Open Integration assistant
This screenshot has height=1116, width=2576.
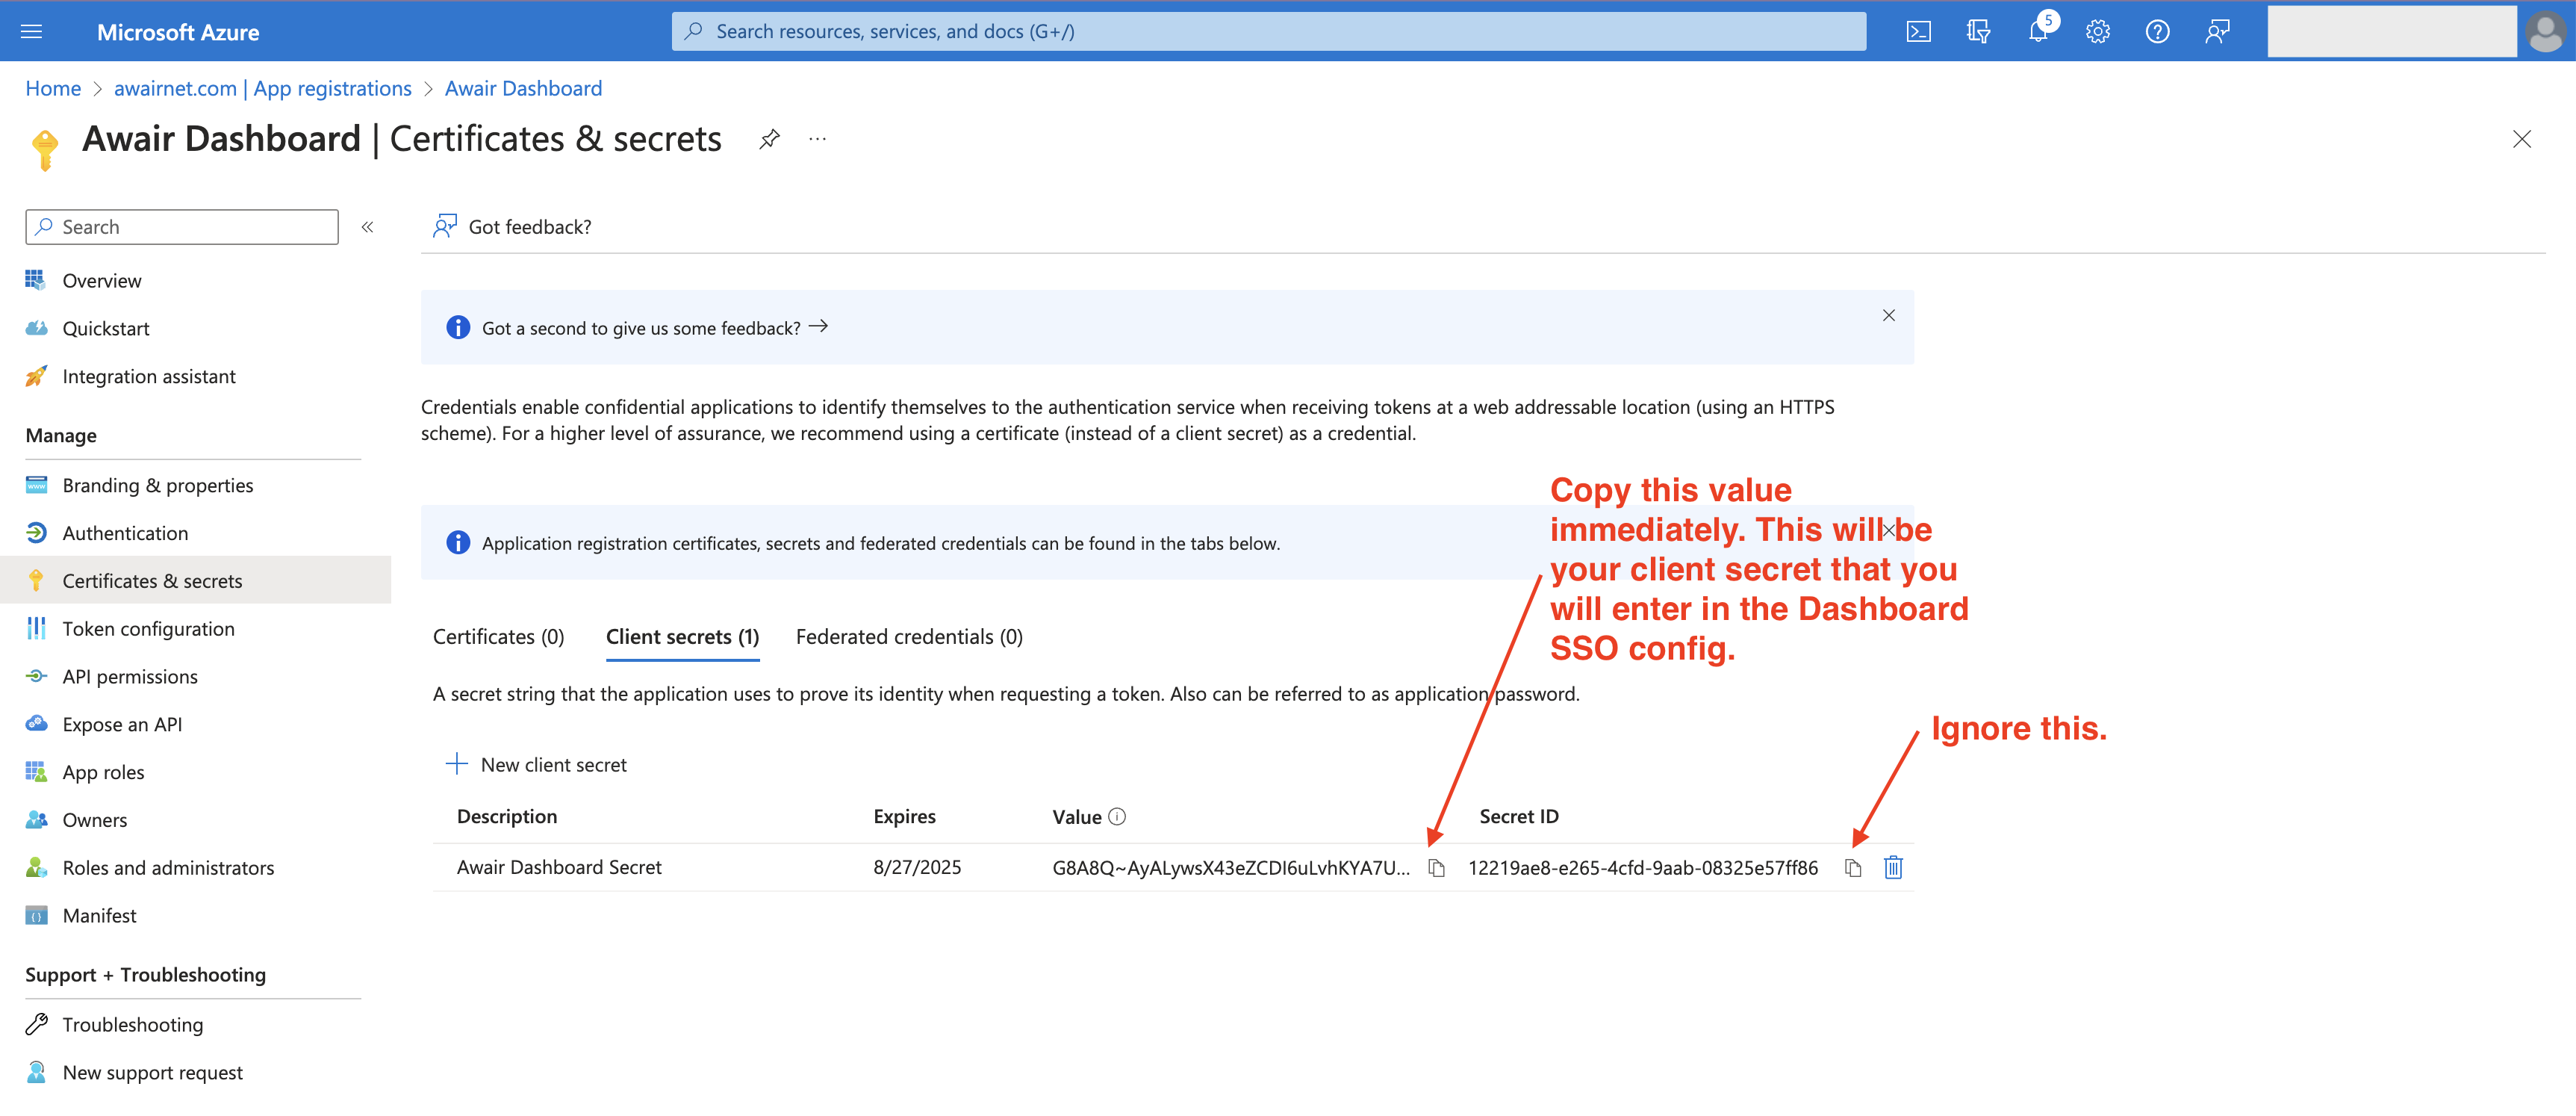(149, 377)
